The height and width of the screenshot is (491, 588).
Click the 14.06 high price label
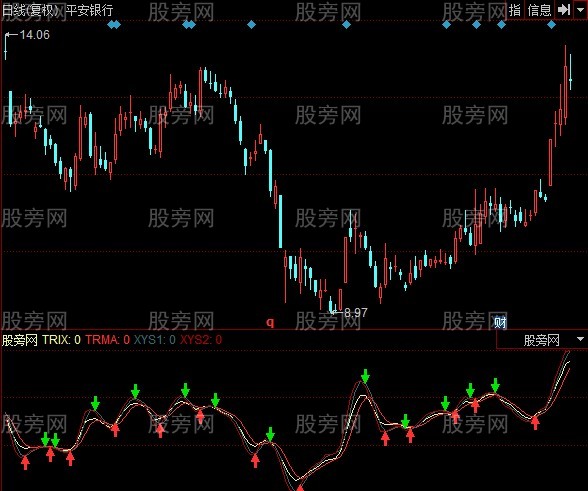click(x=34, y=35)
